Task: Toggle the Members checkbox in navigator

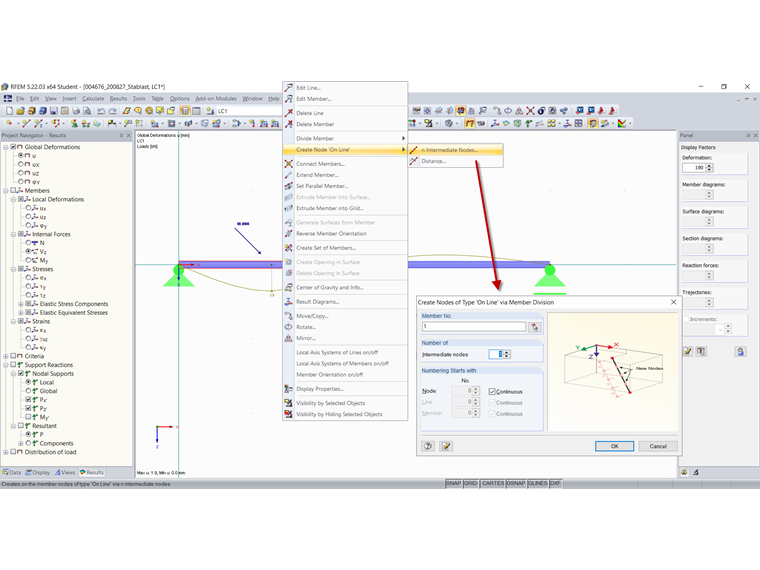Action: pyautogui.click(x=13, y=190)
